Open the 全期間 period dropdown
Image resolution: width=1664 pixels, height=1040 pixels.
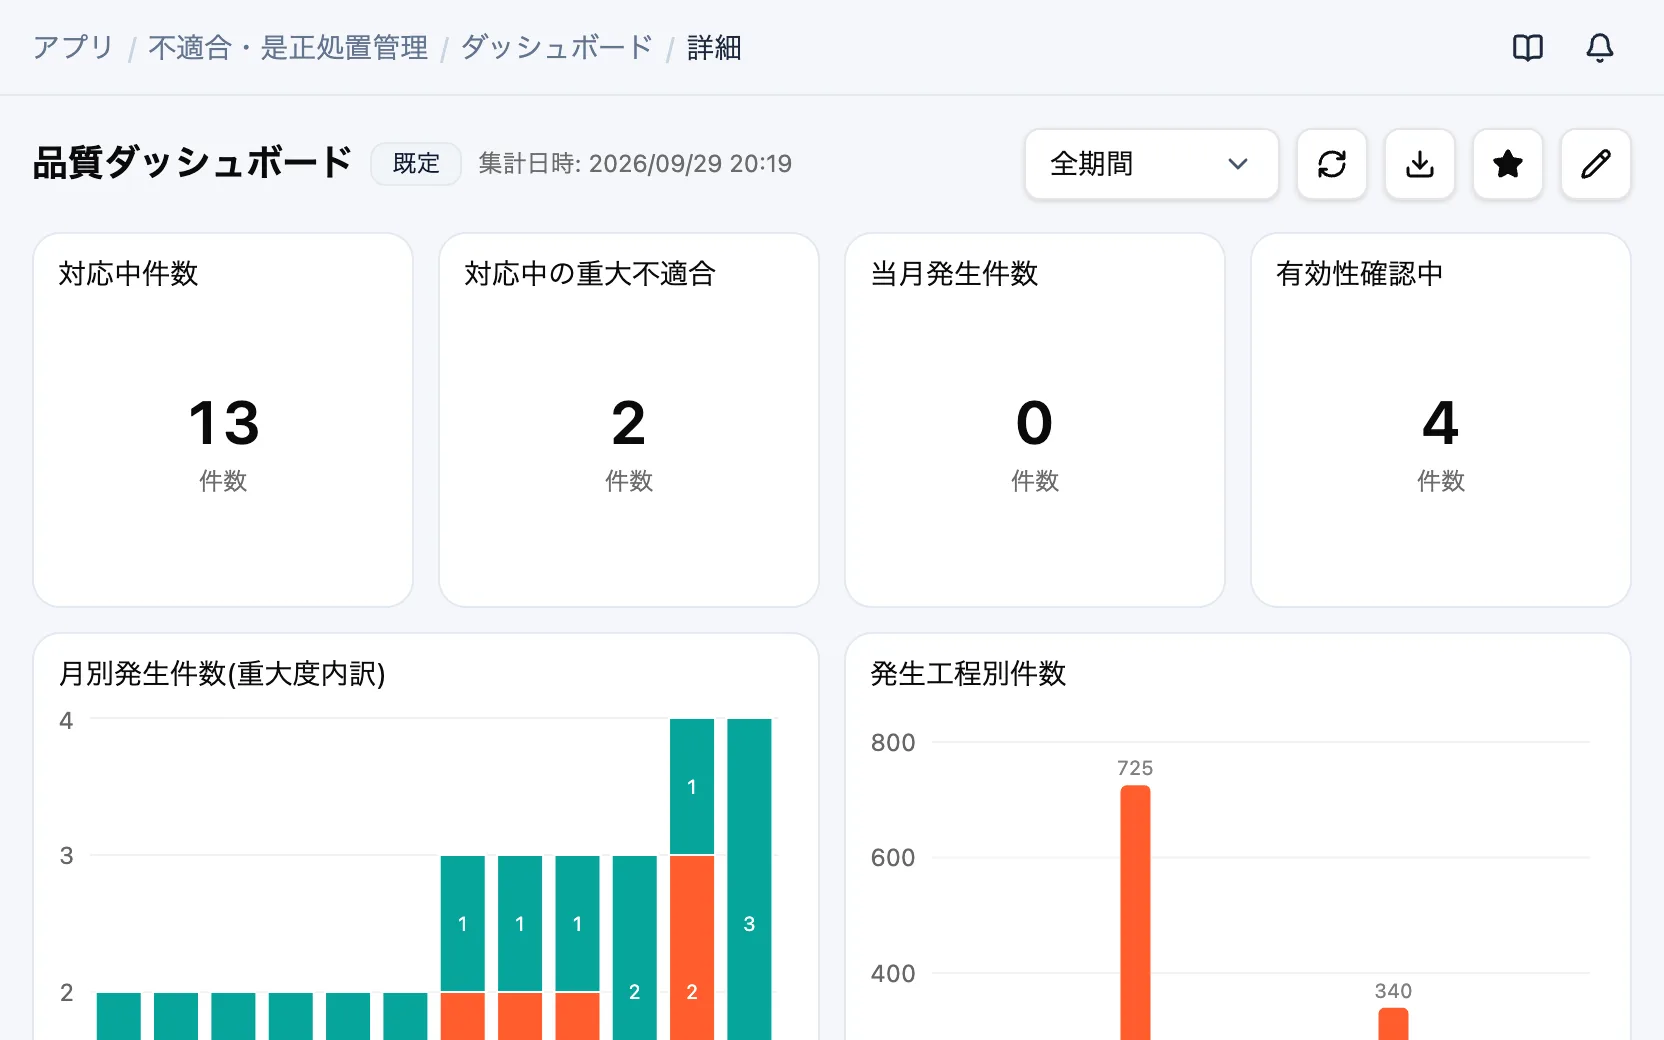(1151, 164)
